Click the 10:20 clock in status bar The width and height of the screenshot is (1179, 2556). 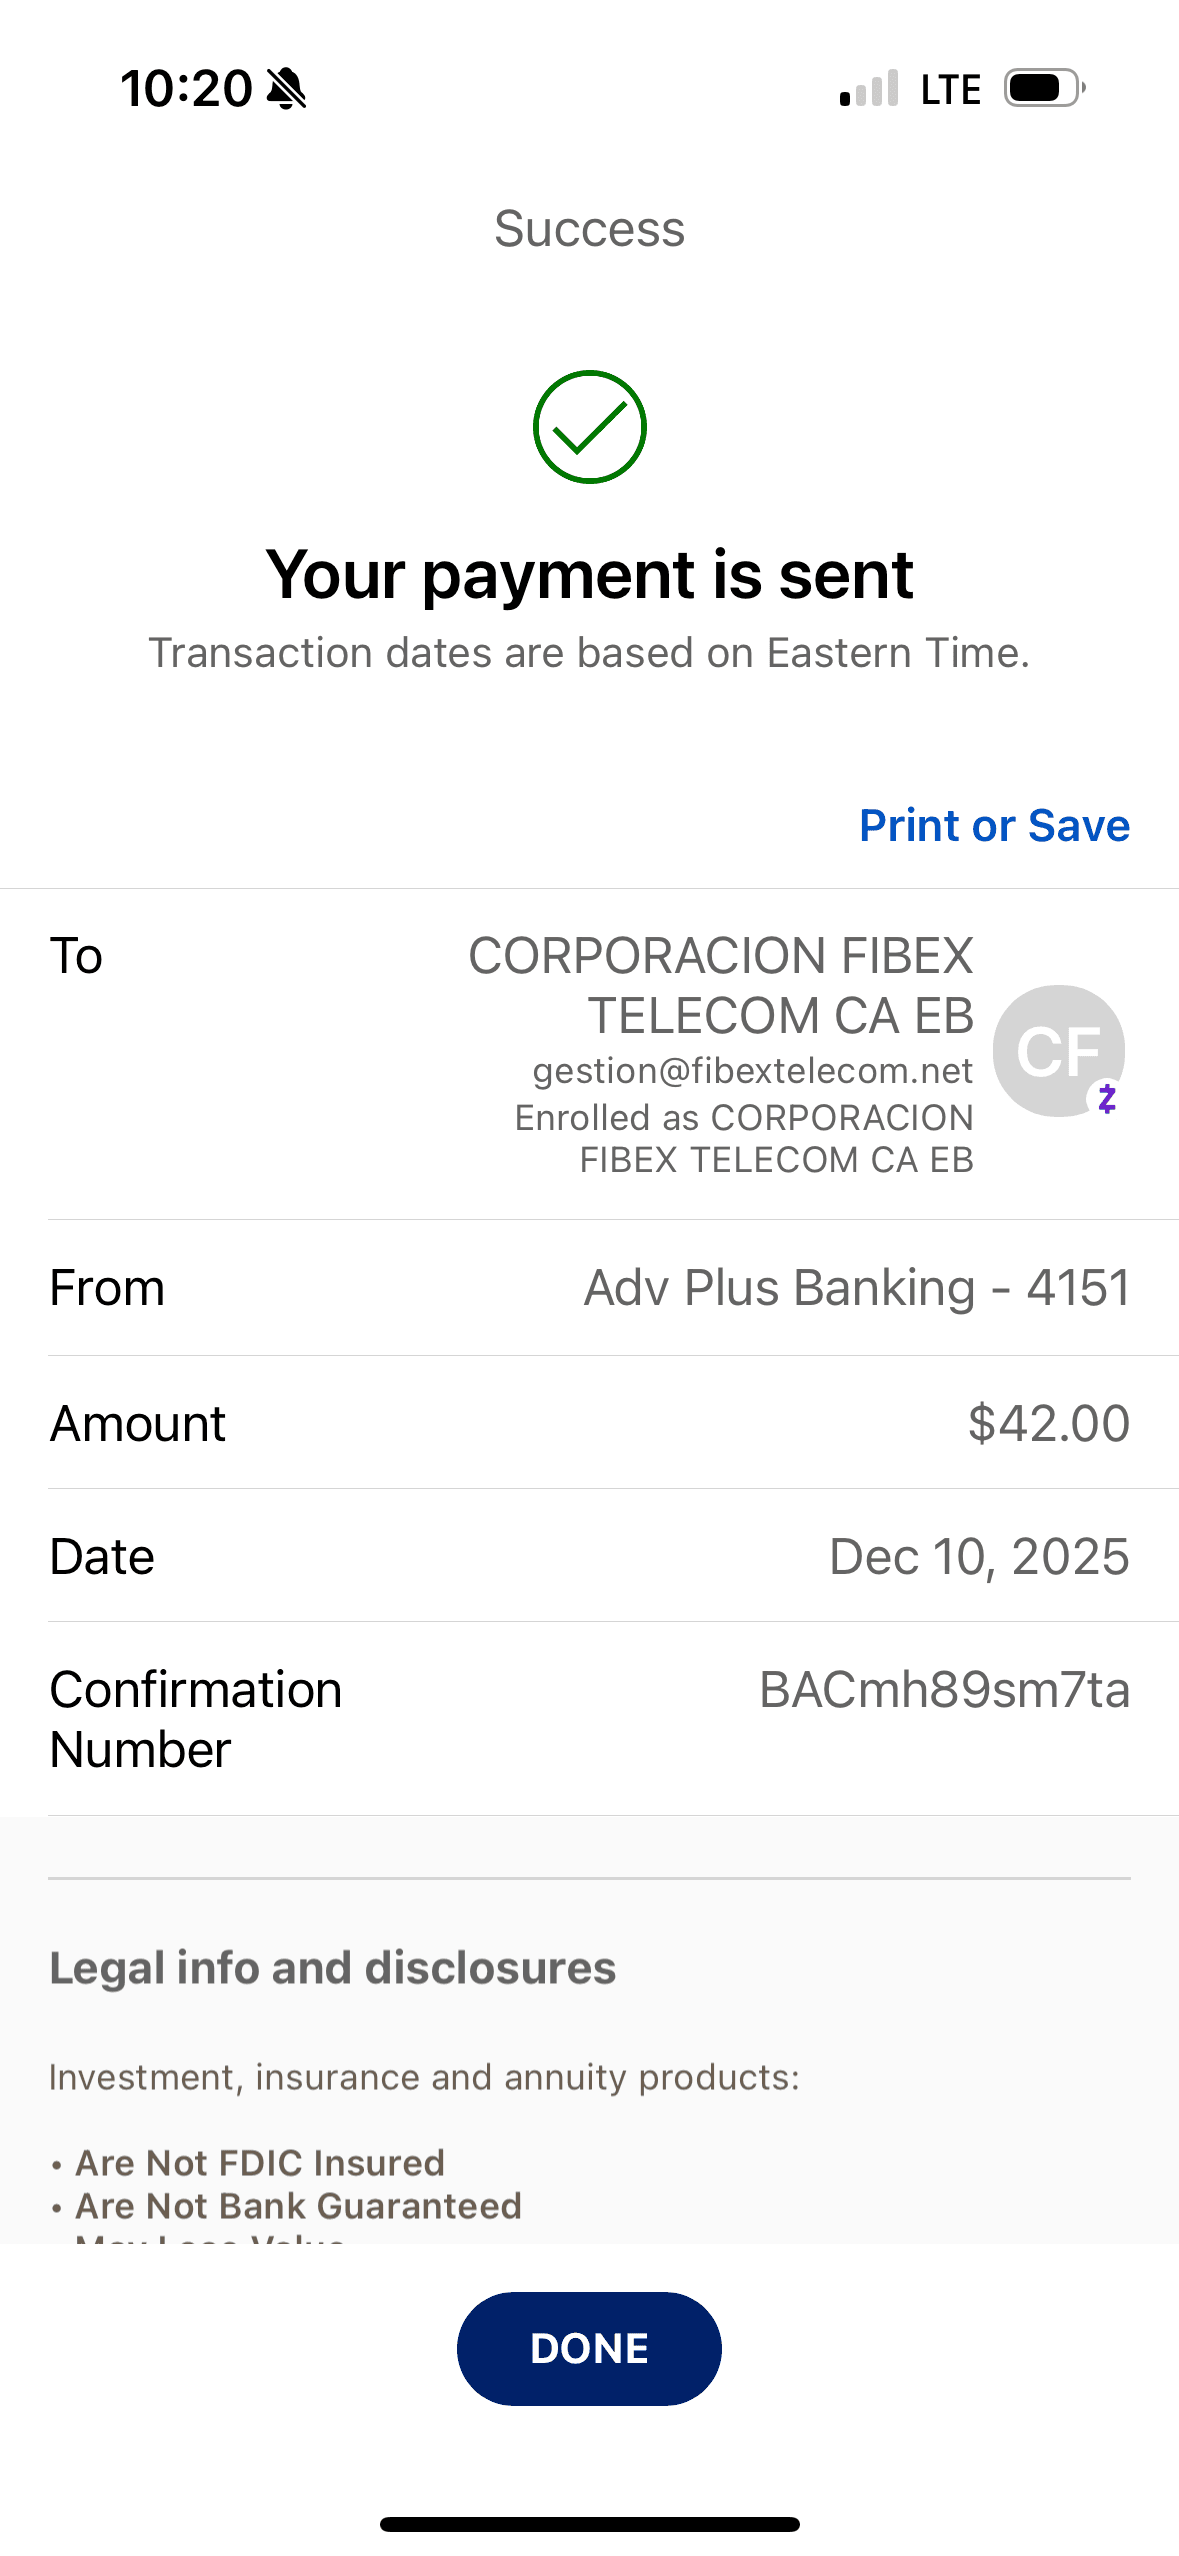(x=186, y=89)
